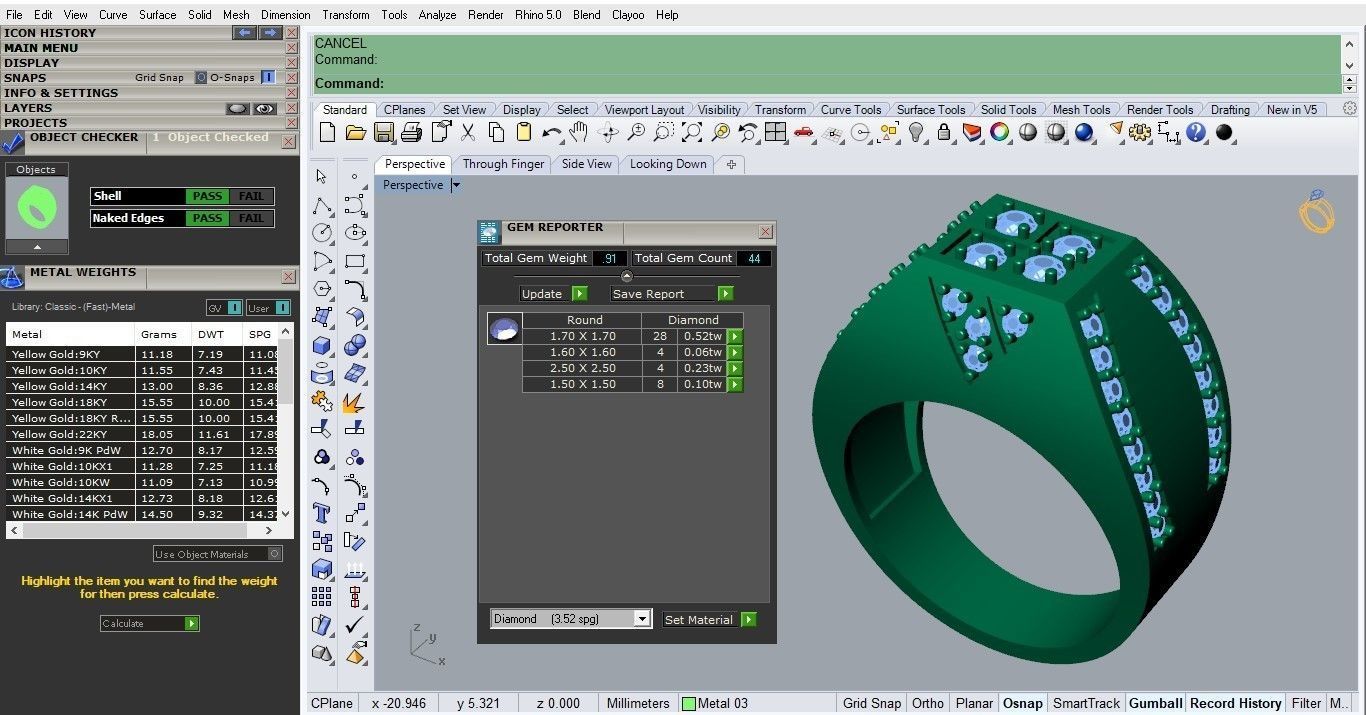Click the Objects ring thumbnail
The image size is (1366, 715).
point(37,209)
